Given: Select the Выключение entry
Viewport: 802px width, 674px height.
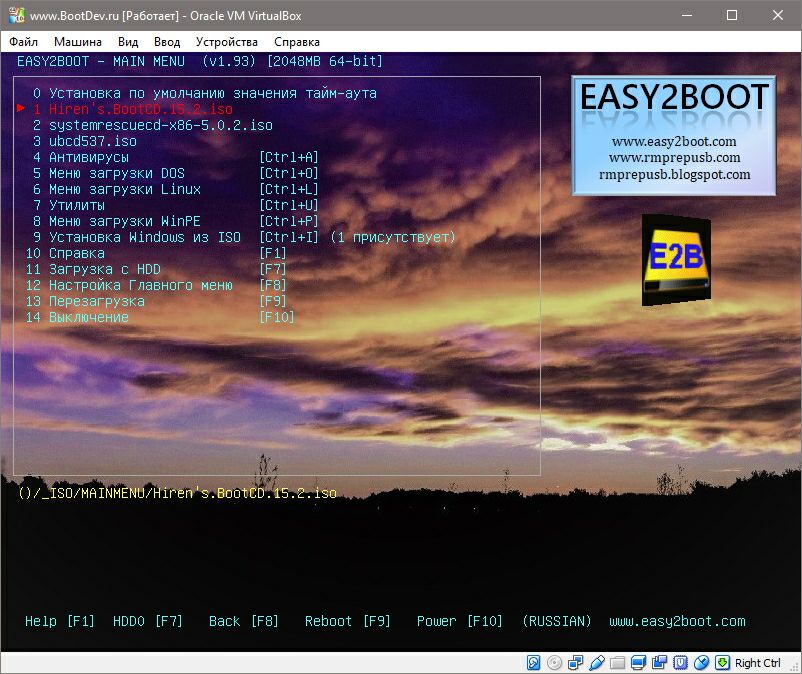Looking at the screenshot, I should (77, 317).
